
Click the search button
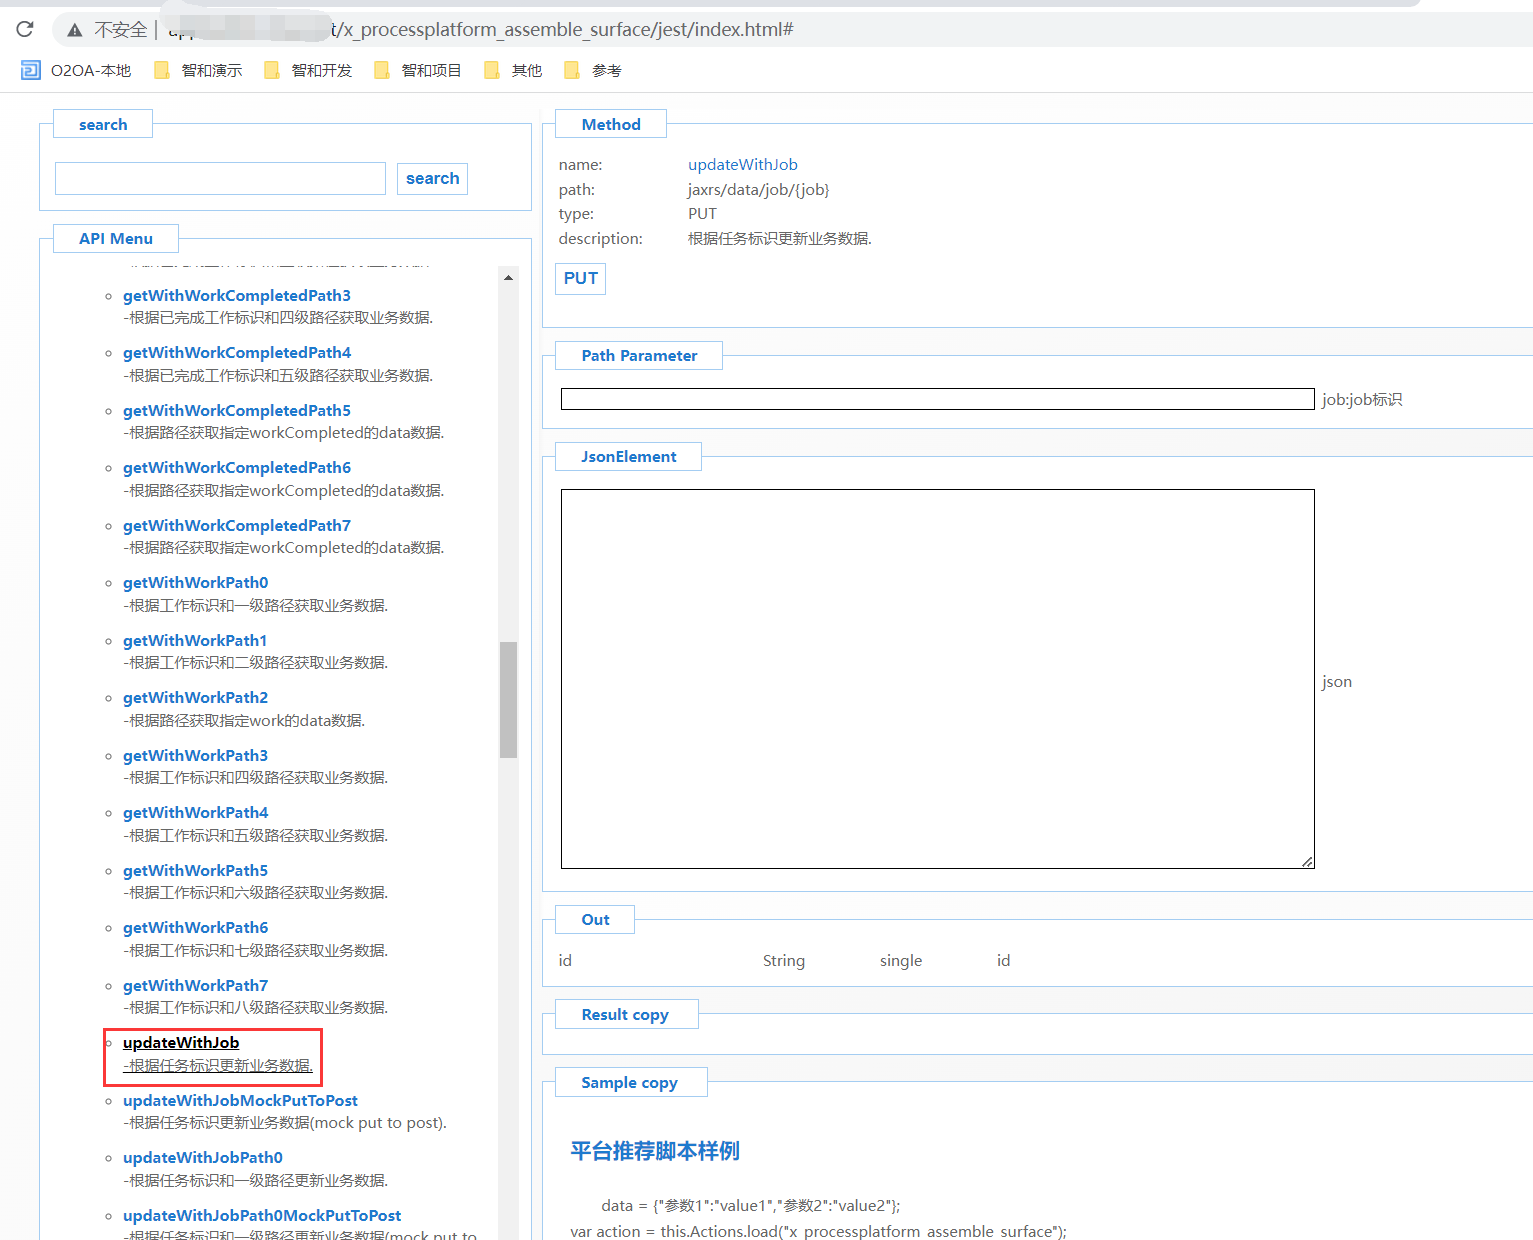click(432, 178)
